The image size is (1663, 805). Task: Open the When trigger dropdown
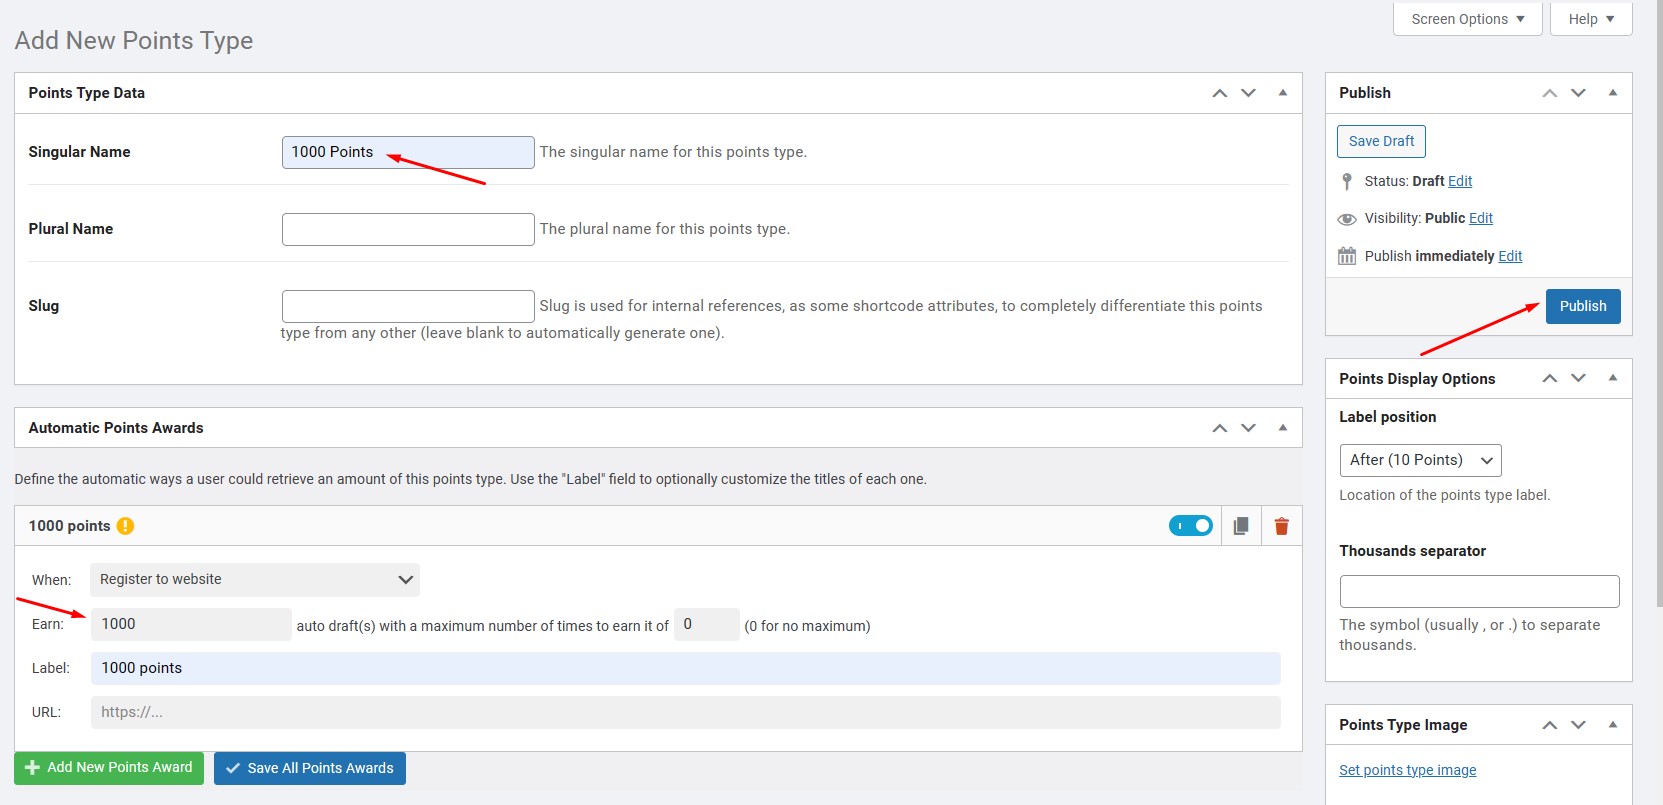(x=255, y=580)
